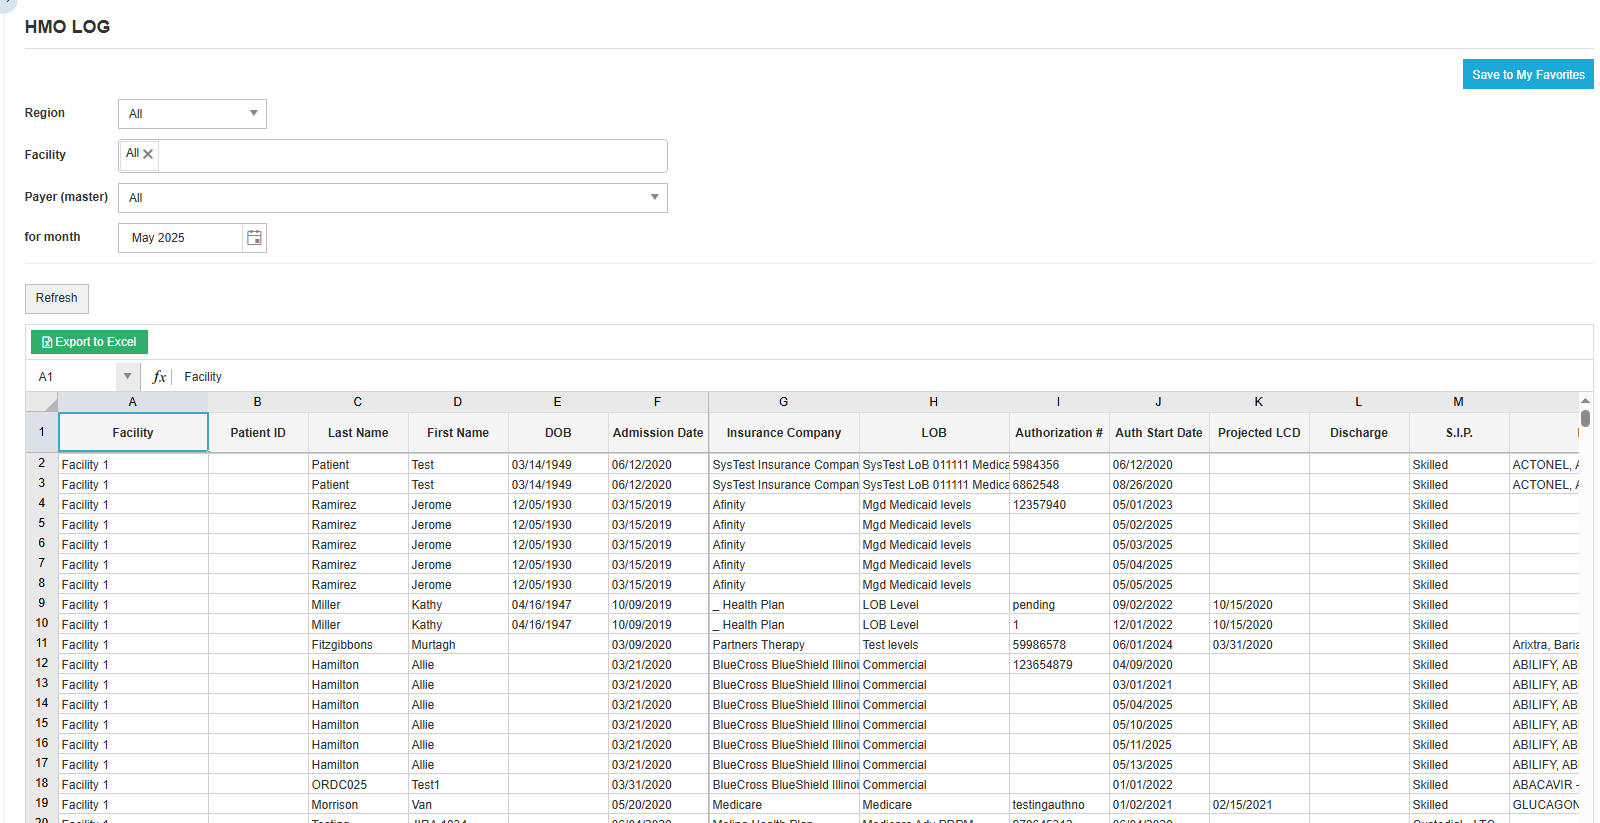Click the testingauthno authorization cell
This screenshot has width=1600, height=823.
(x=1059, y=805)
